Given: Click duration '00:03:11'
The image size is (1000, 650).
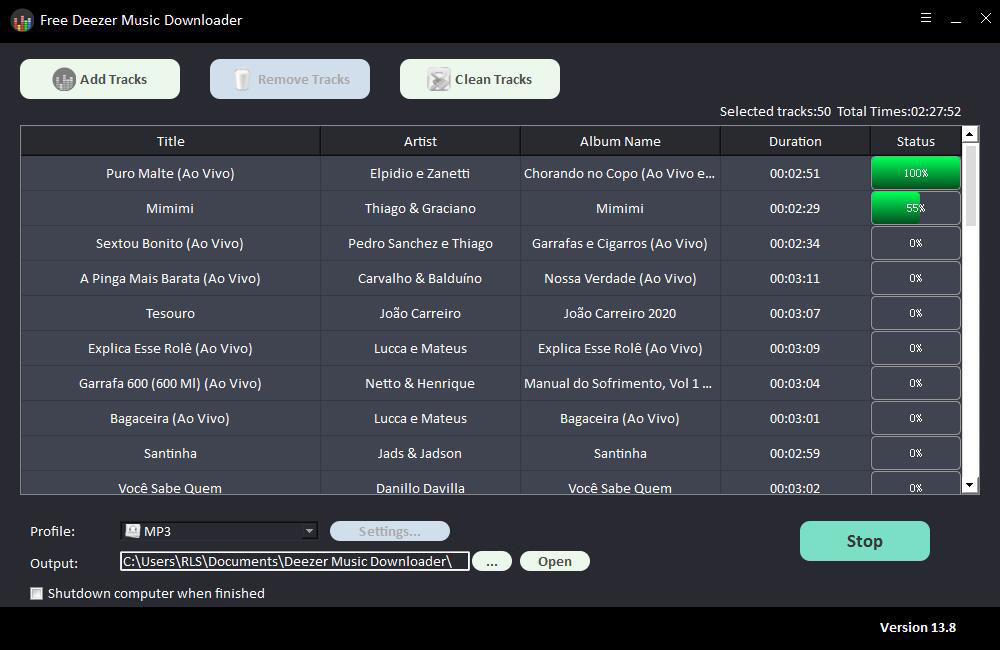Looking at the screenshot, I should (795, 279).
